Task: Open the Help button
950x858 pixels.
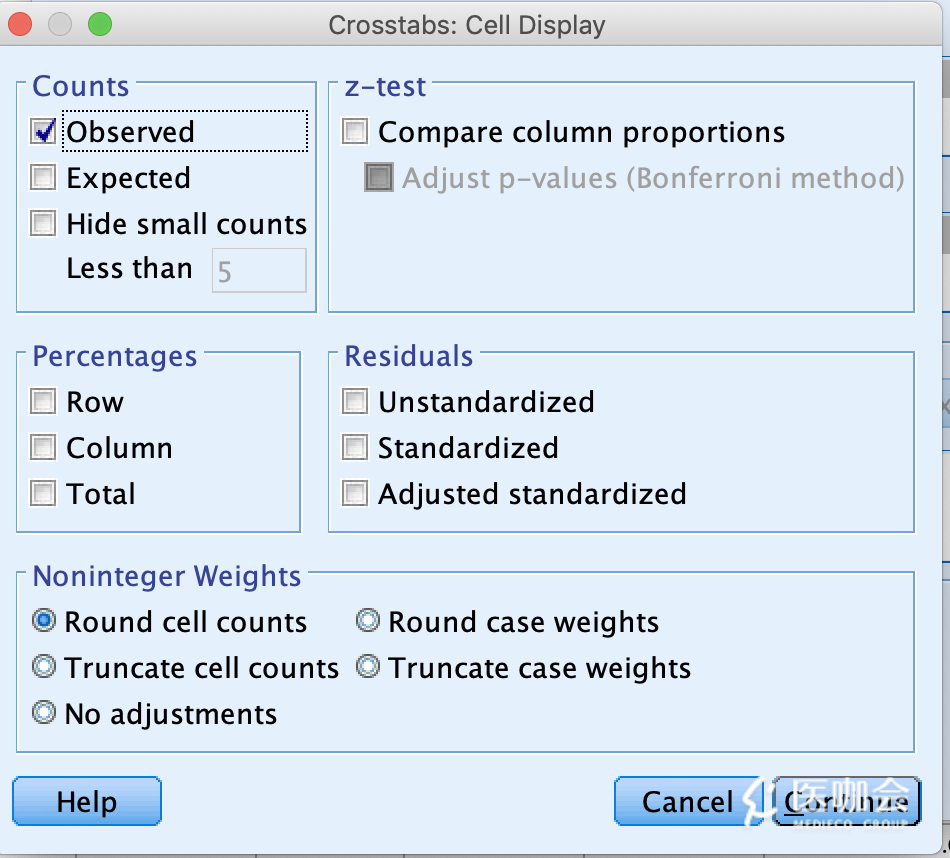Action: (87, 802)
